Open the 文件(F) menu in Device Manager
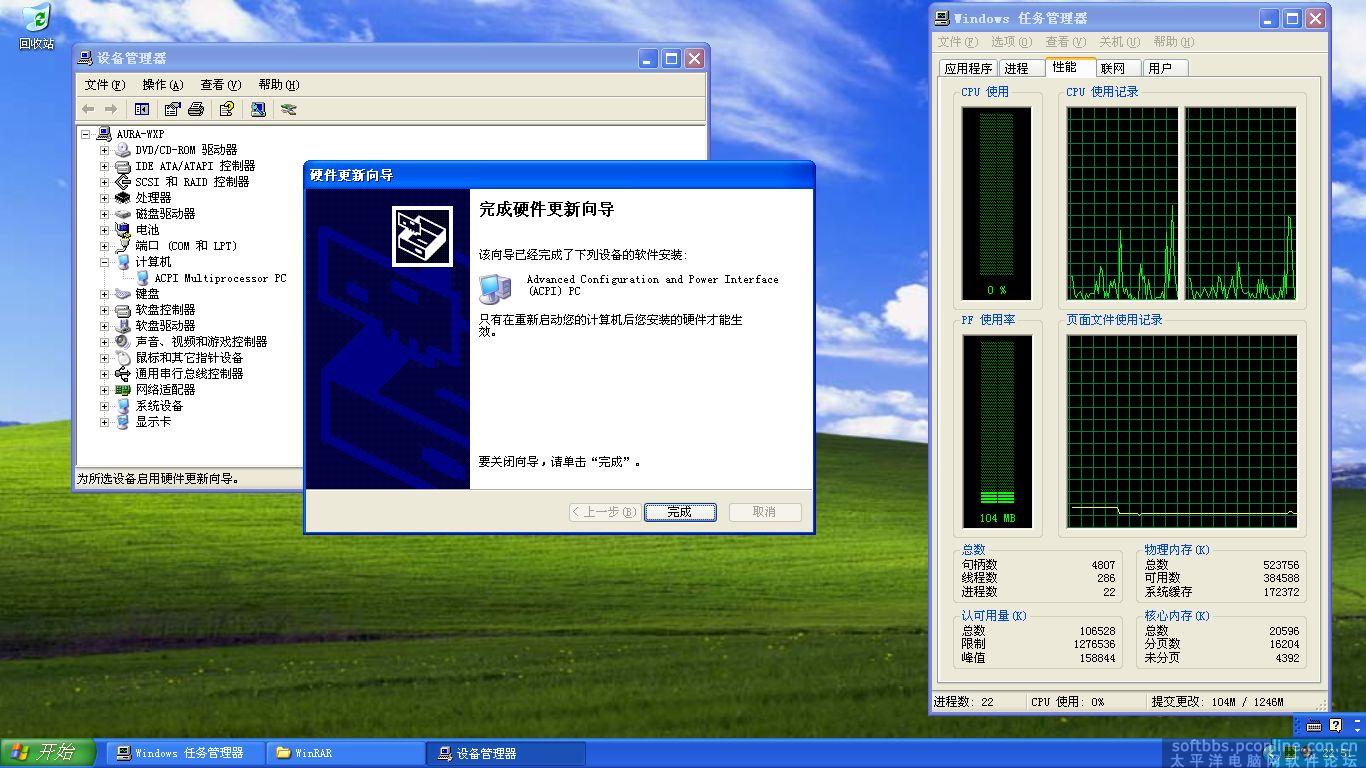This screenshot has width=1366, height=768. 105,85
